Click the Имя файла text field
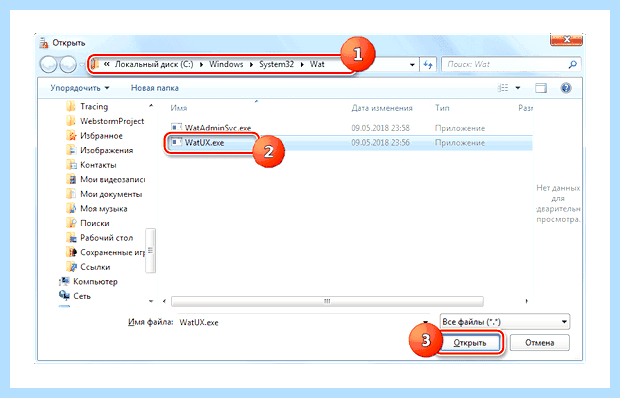620x398 pixels. (x=299, y=322)
